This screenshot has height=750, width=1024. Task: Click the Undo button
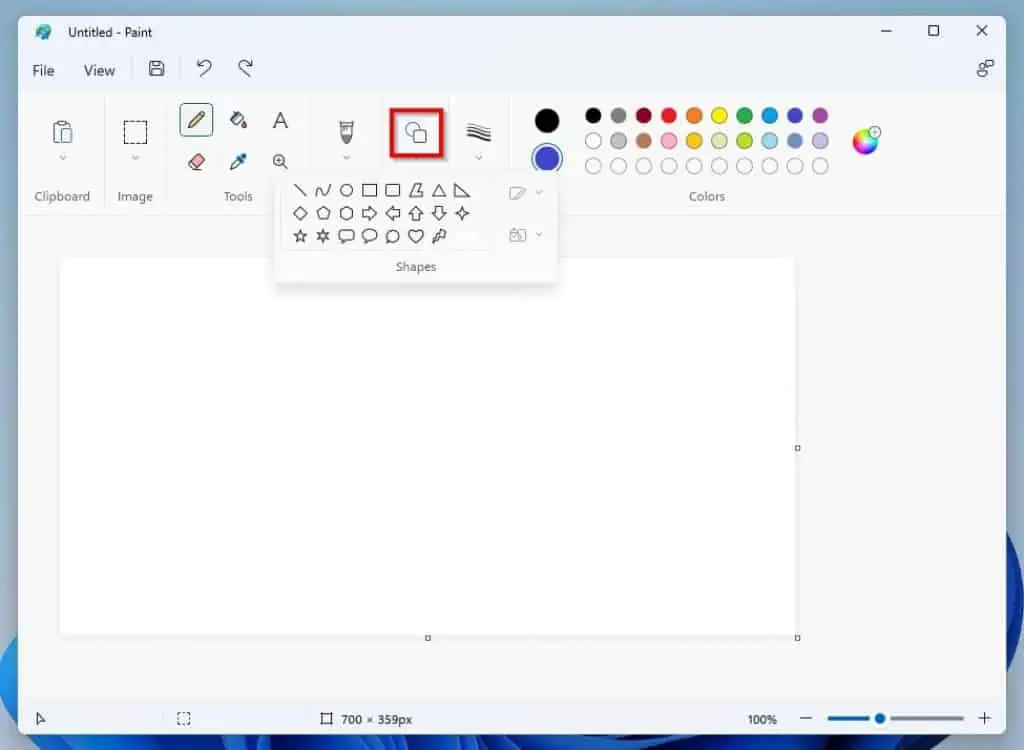pyautogui.click(x=204, y=68)
